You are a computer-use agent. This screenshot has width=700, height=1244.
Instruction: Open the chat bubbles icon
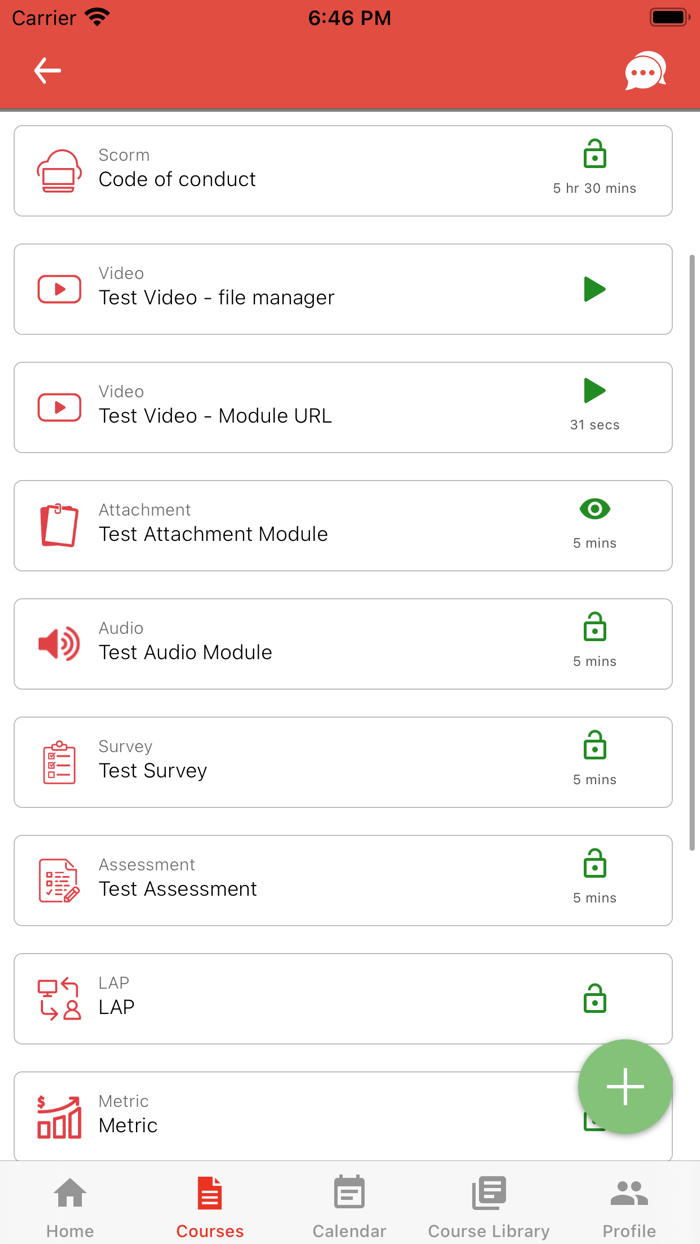tap(645, 71)
